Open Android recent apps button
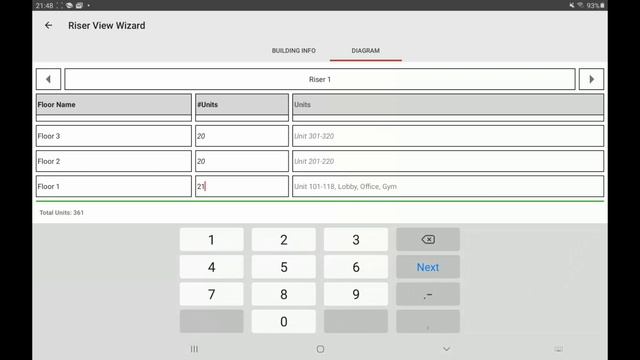Screen dimensions: 640x360 [x=194, y=349]
